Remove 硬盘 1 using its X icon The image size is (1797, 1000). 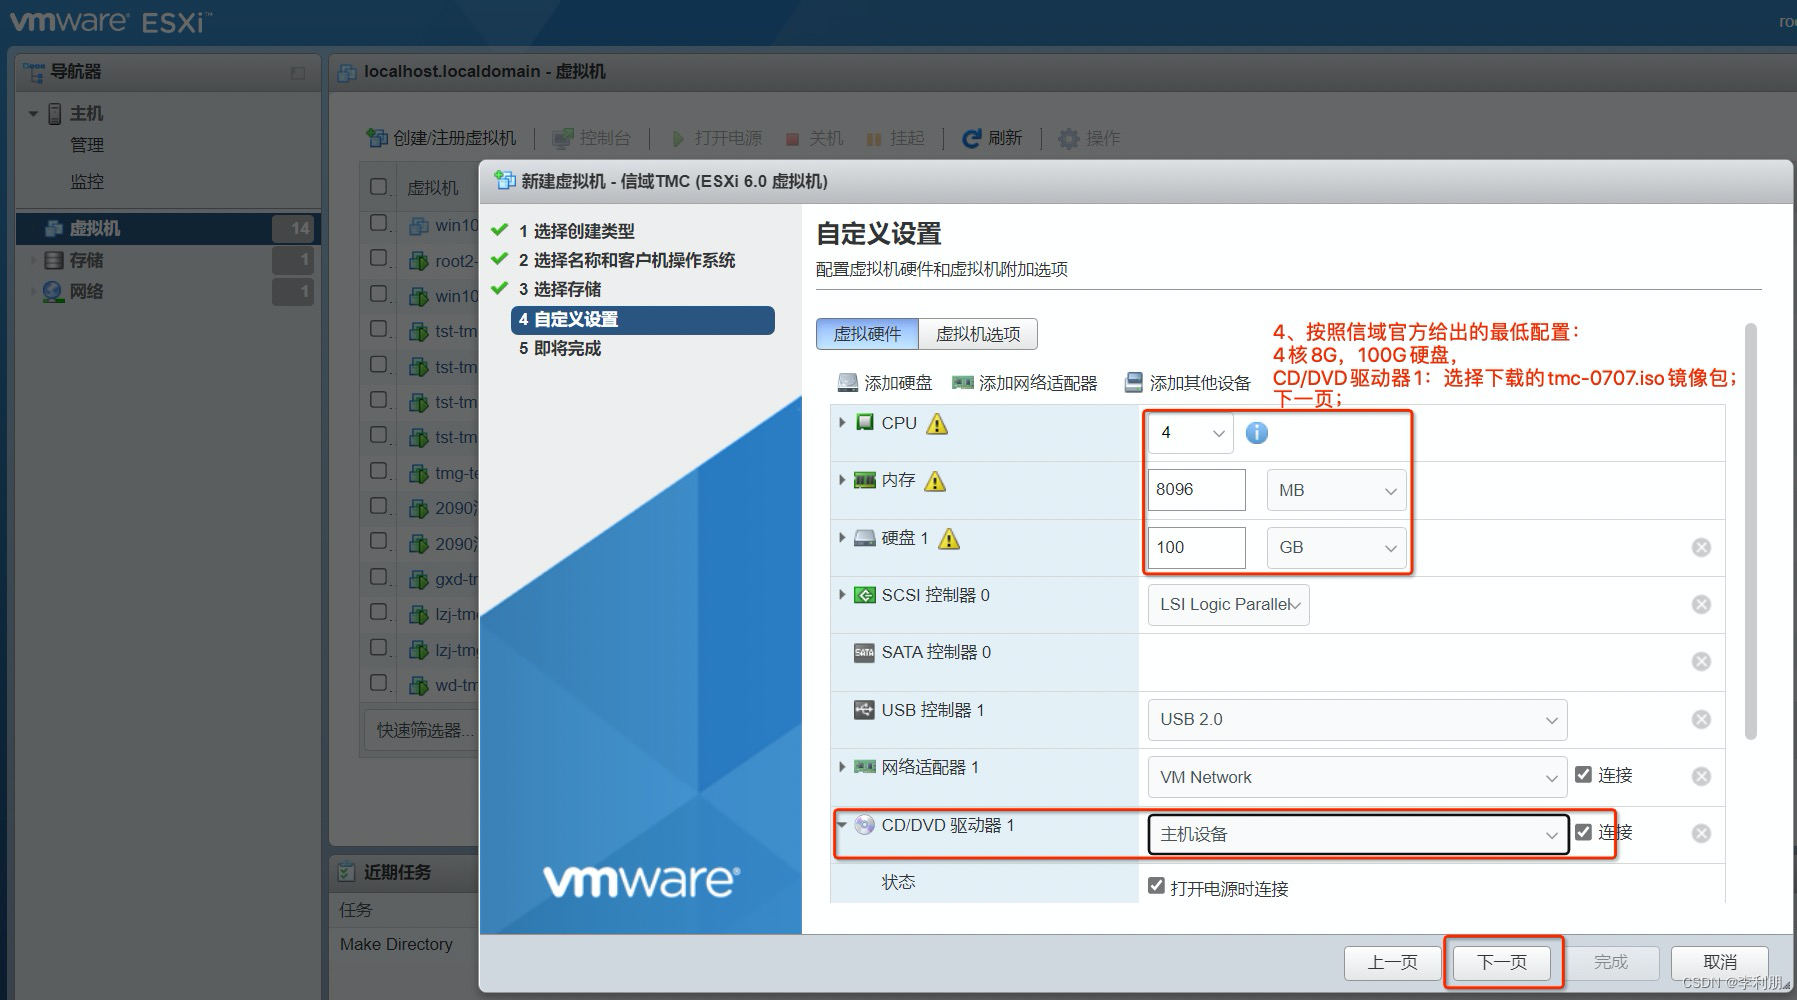coord(1701,547)
